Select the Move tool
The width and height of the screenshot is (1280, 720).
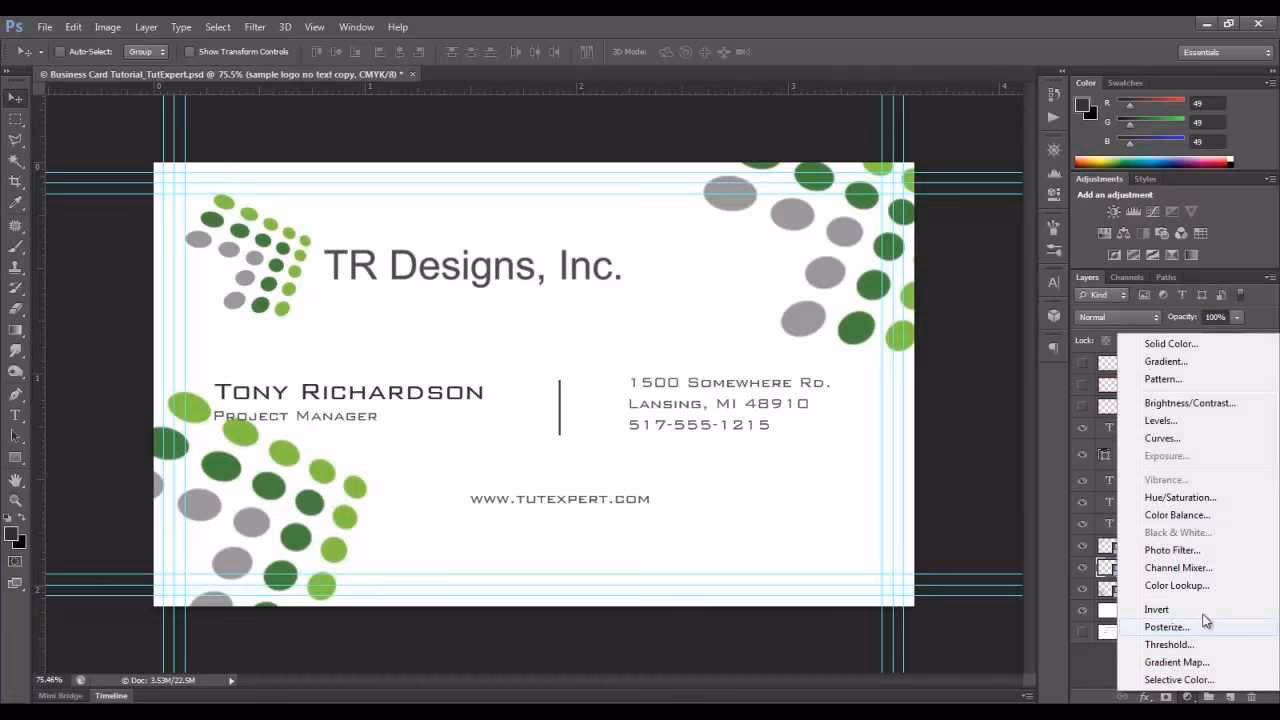pyautogui.click(x=14, y=99)
